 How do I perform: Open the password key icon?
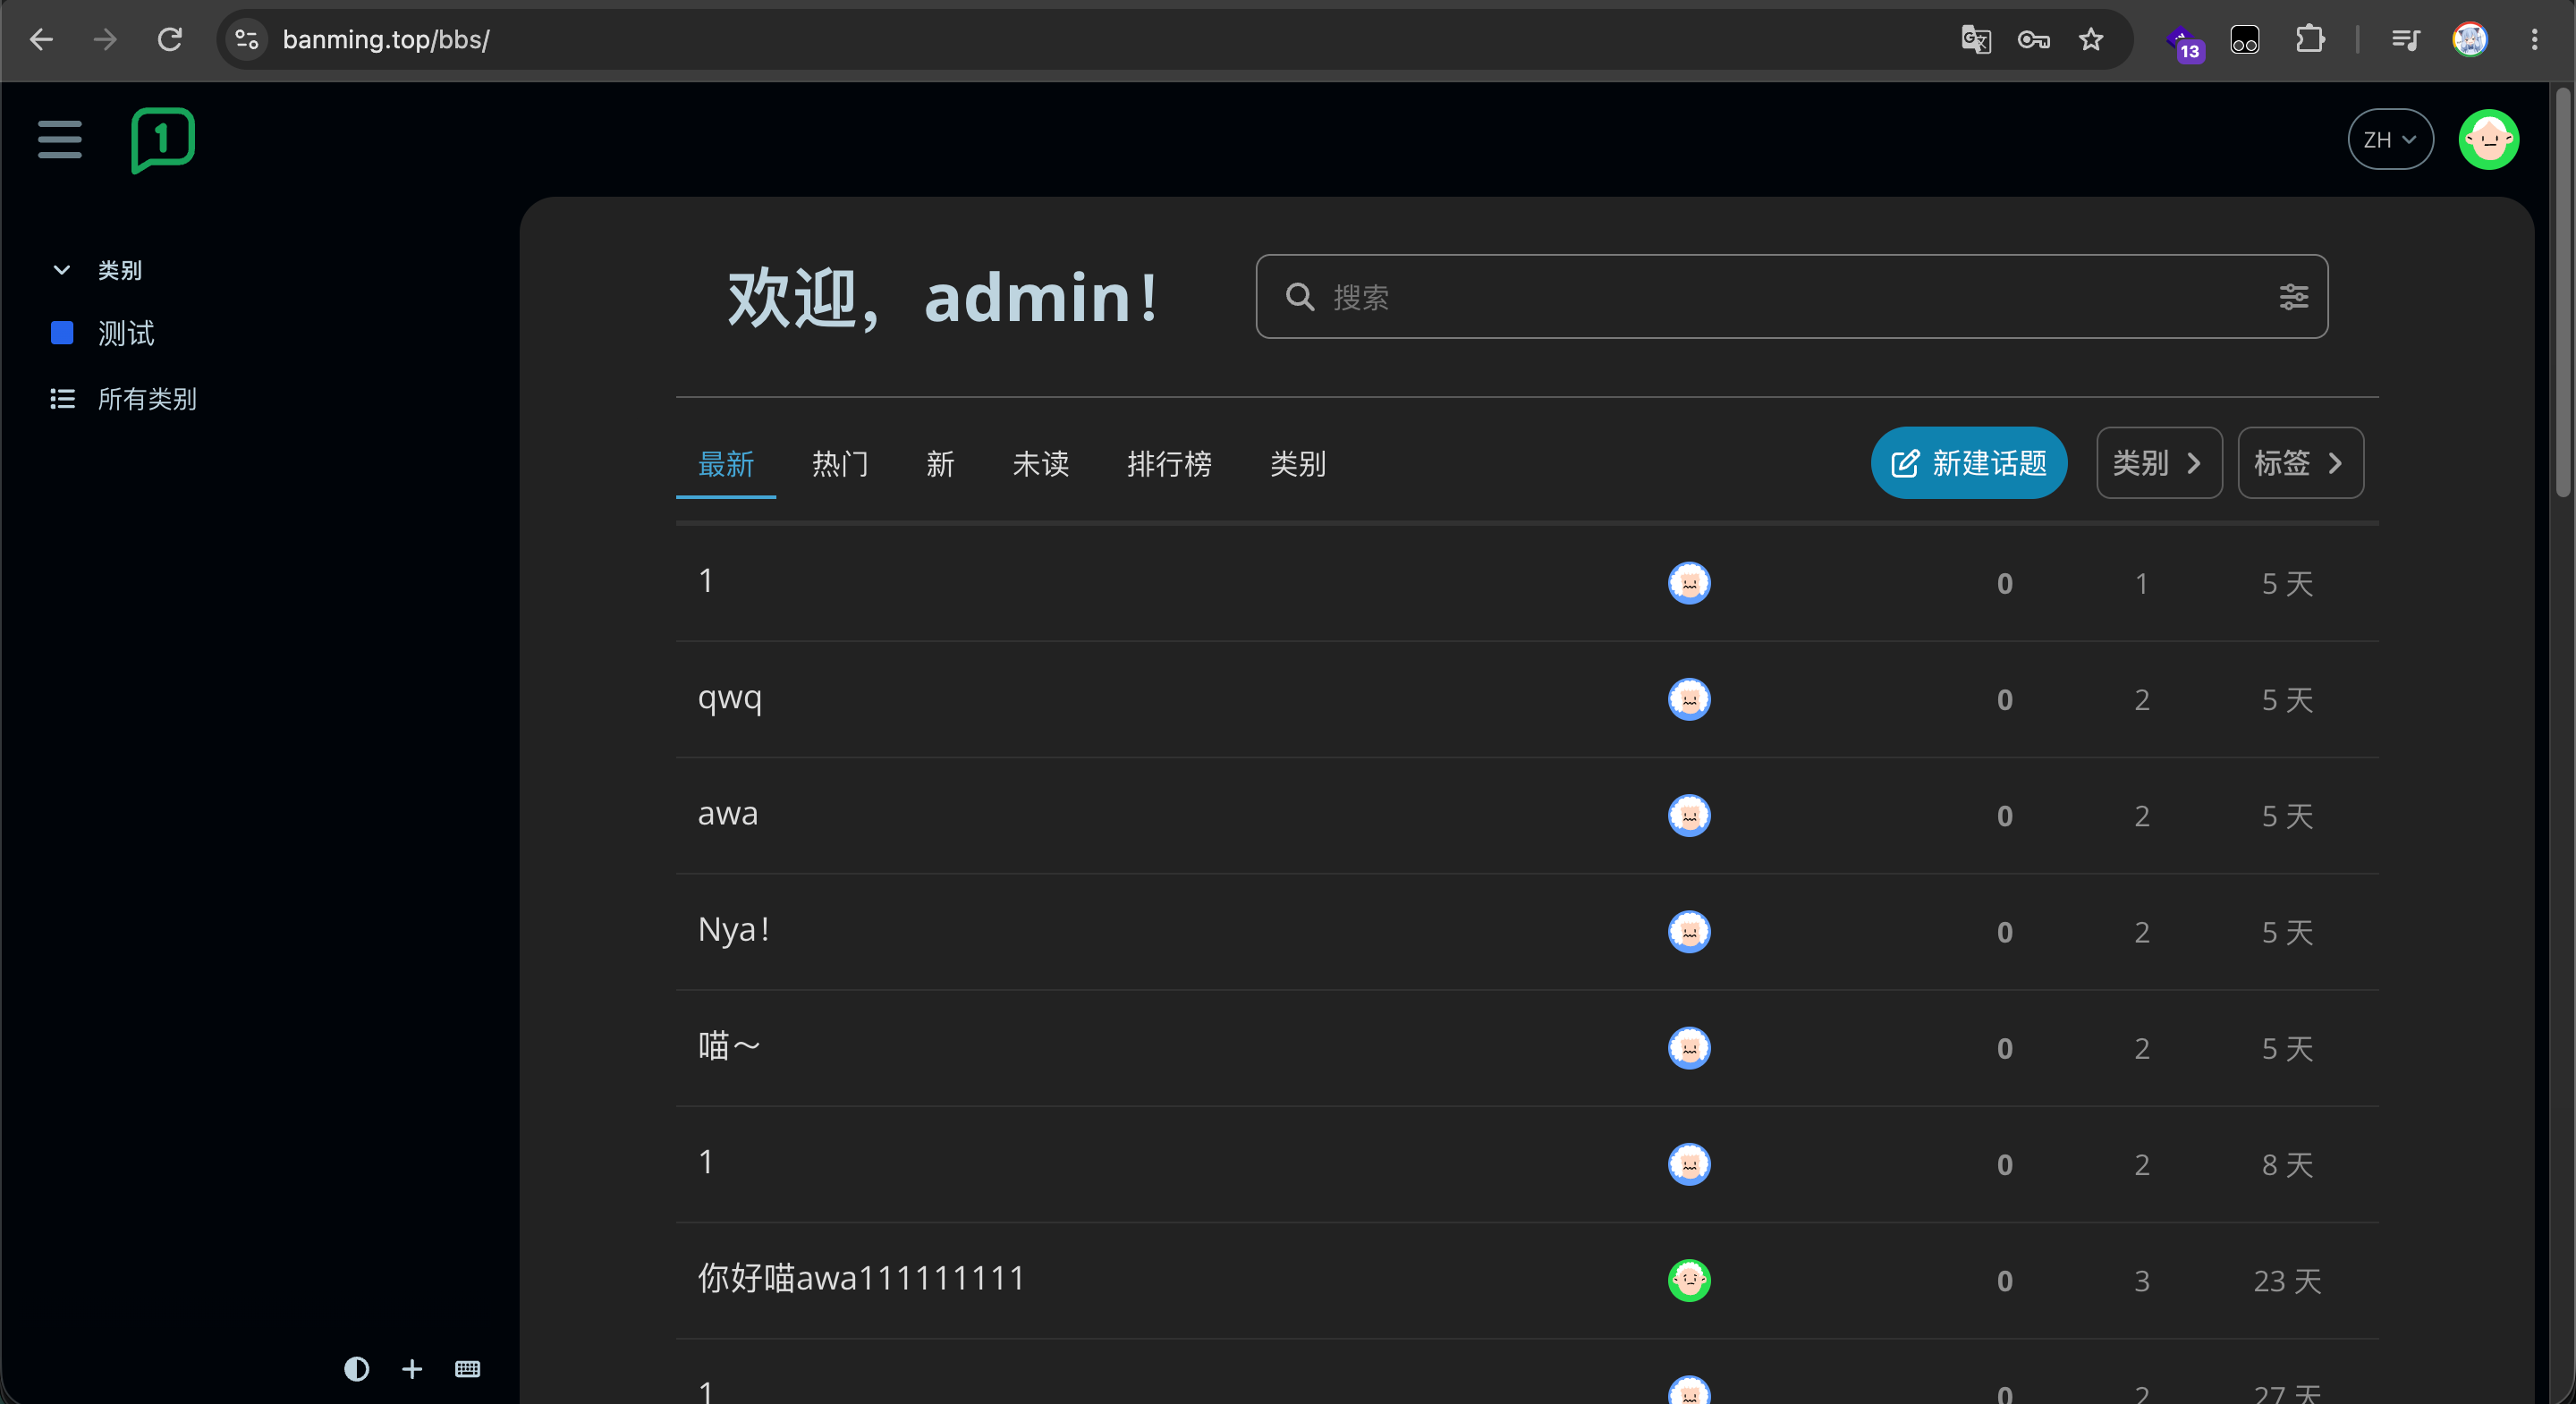(2034, 39)
